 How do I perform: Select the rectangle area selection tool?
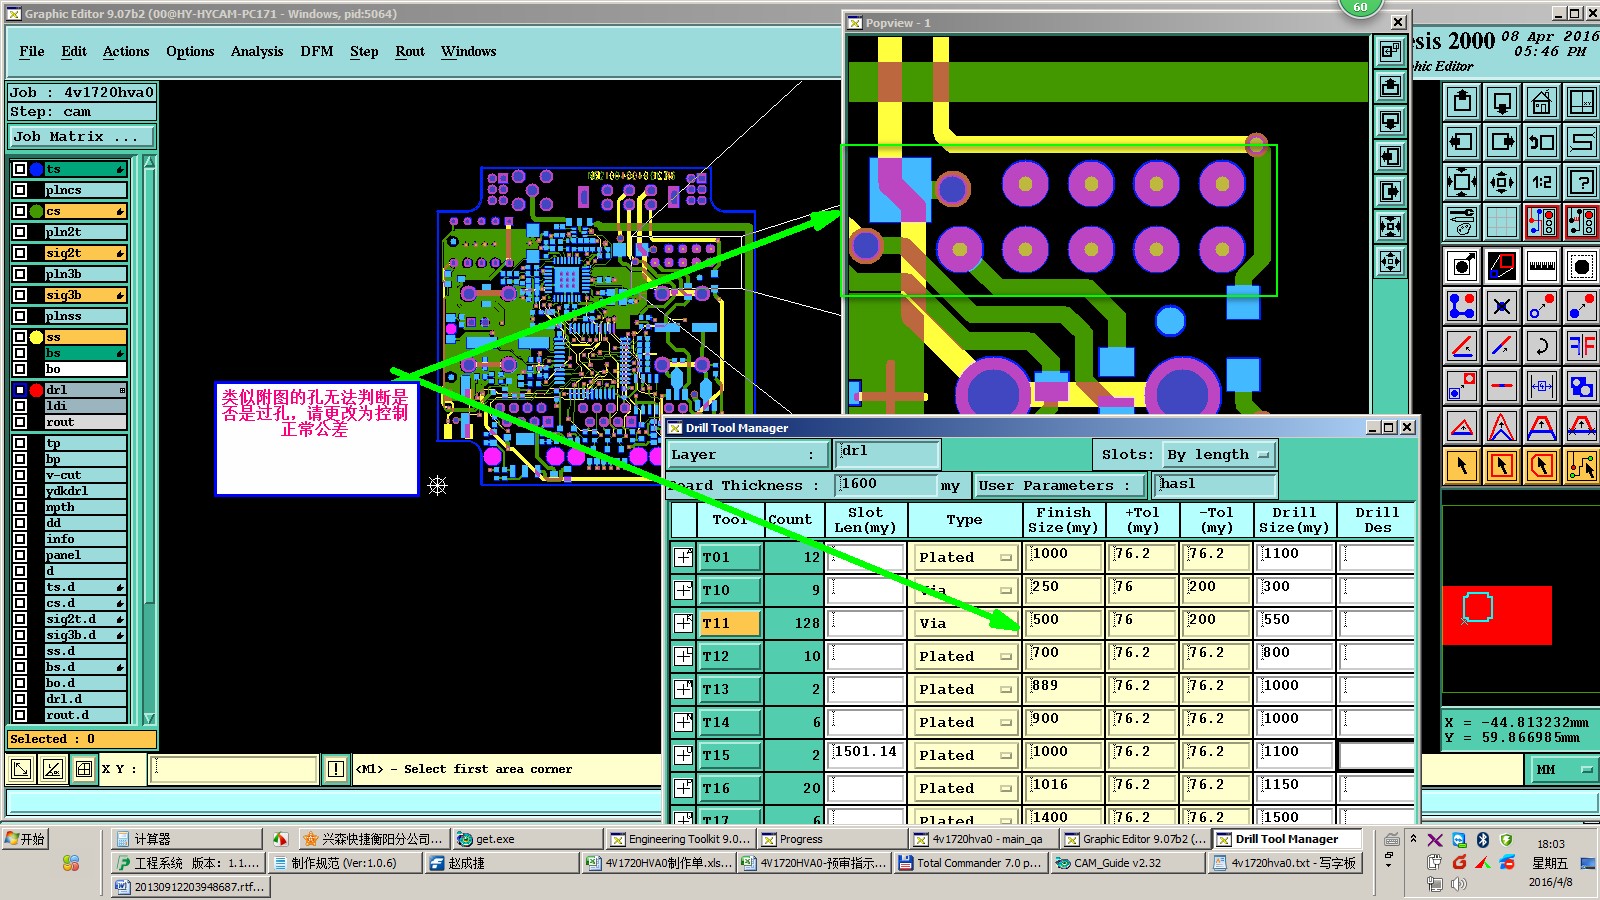point(1502,466)
